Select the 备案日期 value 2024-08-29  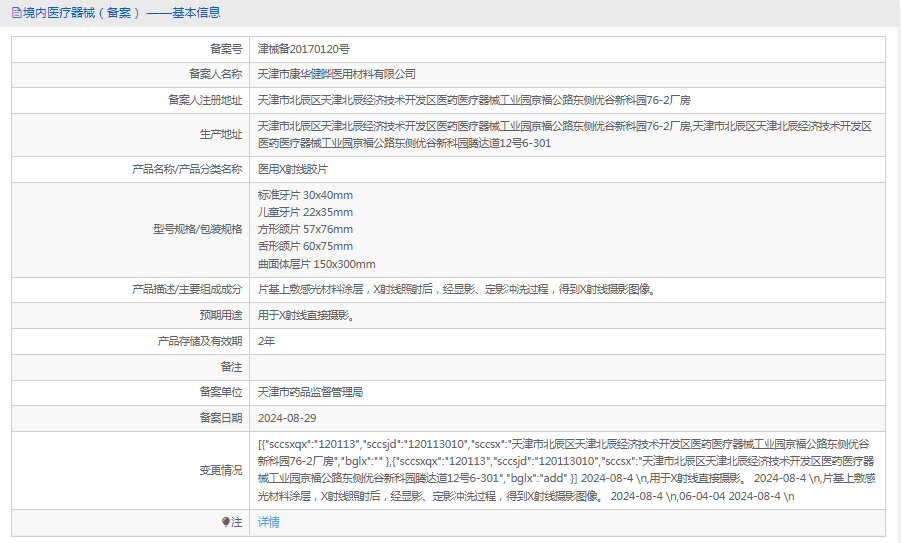tap(287, 418)
